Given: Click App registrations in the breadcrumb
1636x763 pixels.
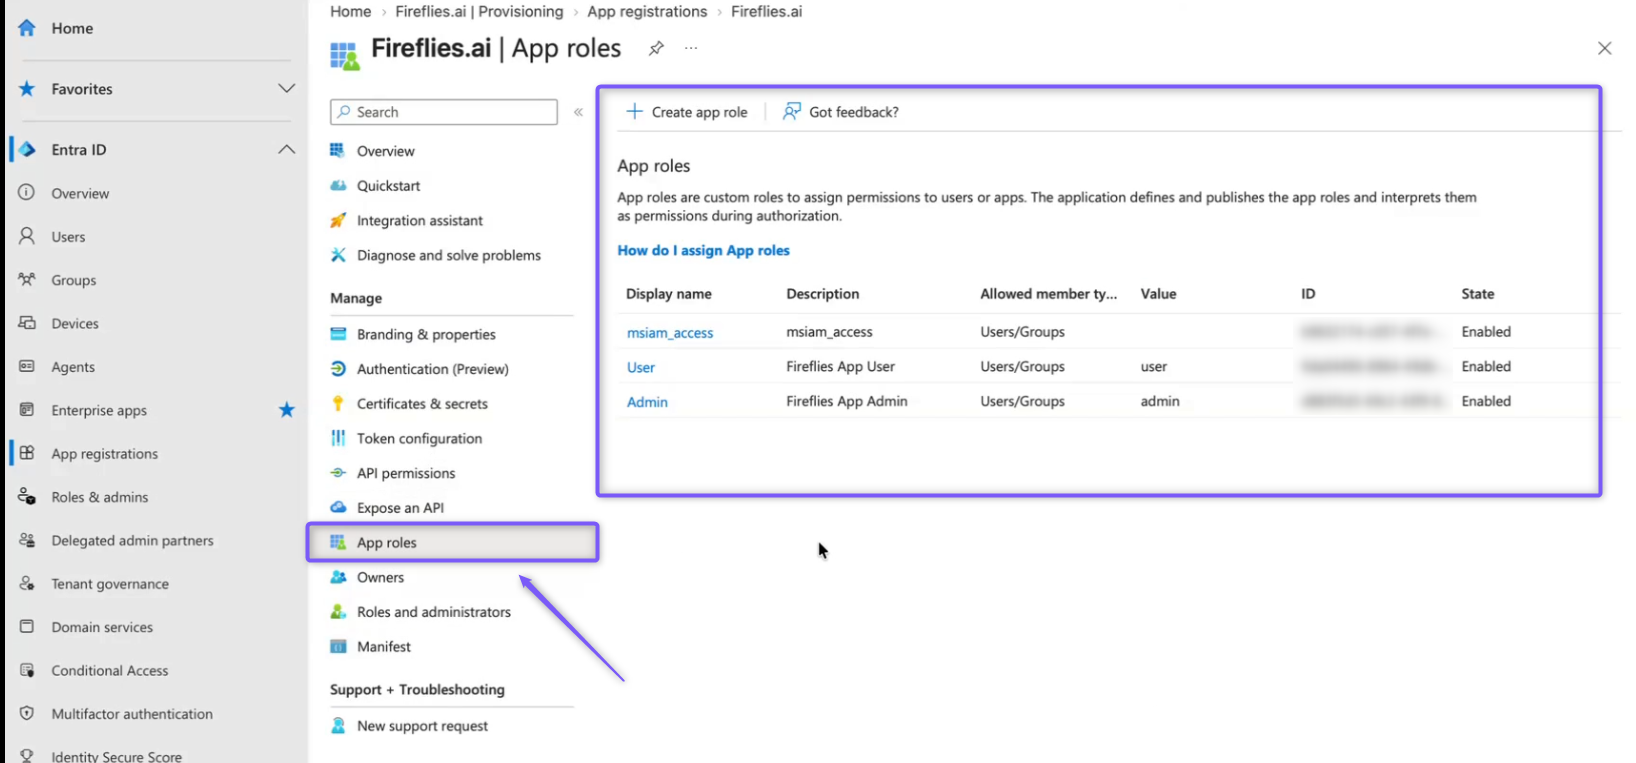Looking at the screenshot, I should pyautogui.click(x=647, y=12).
